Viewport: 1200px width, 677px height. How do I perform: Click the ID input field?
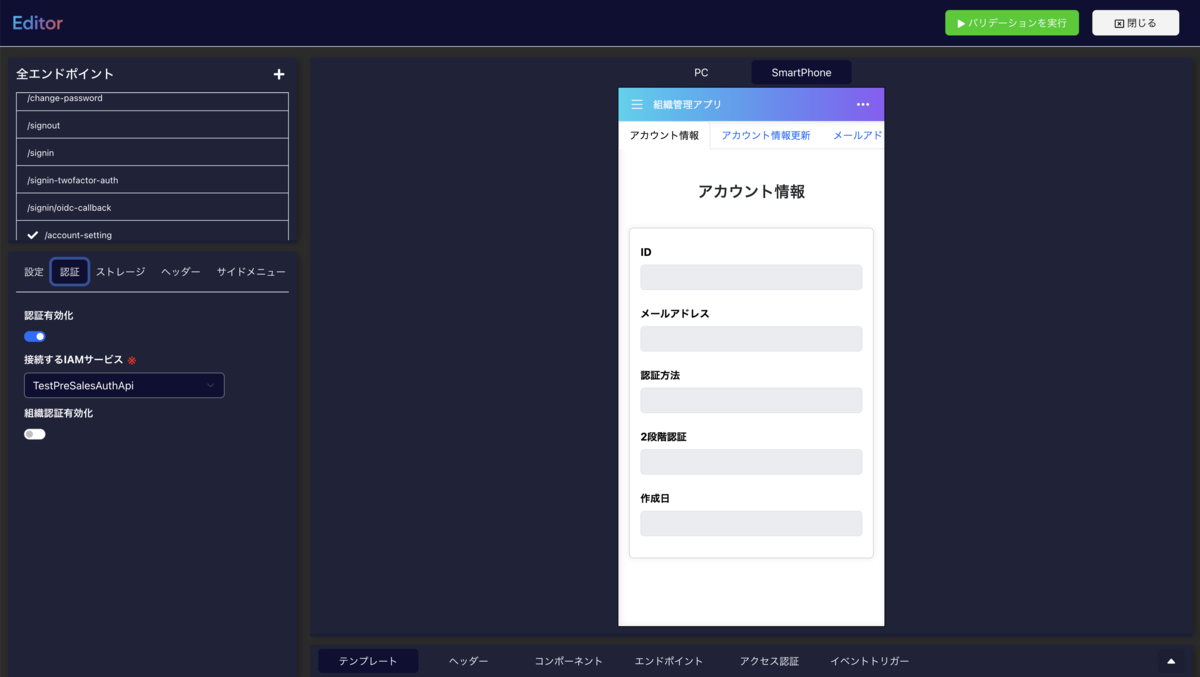[751, 277]
